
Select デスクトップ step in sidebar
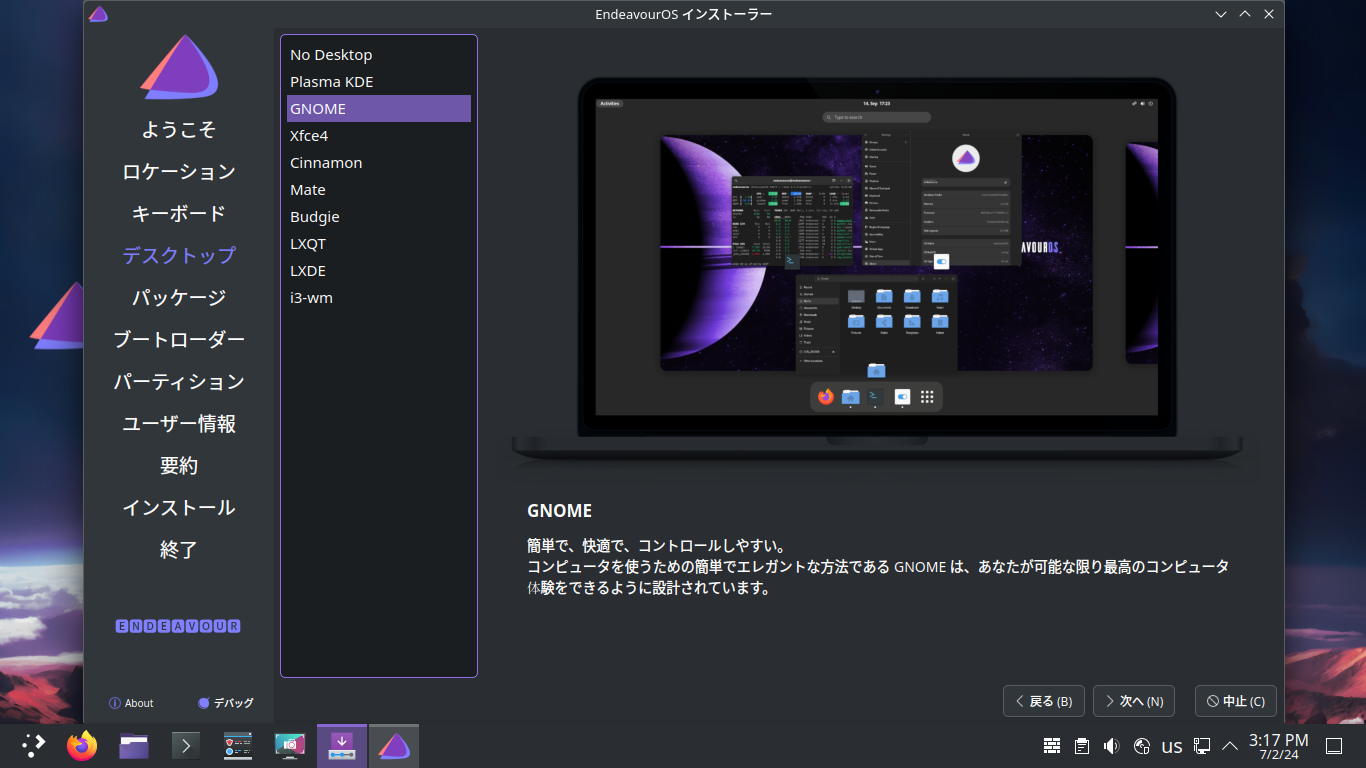click(x=179, y=256)
